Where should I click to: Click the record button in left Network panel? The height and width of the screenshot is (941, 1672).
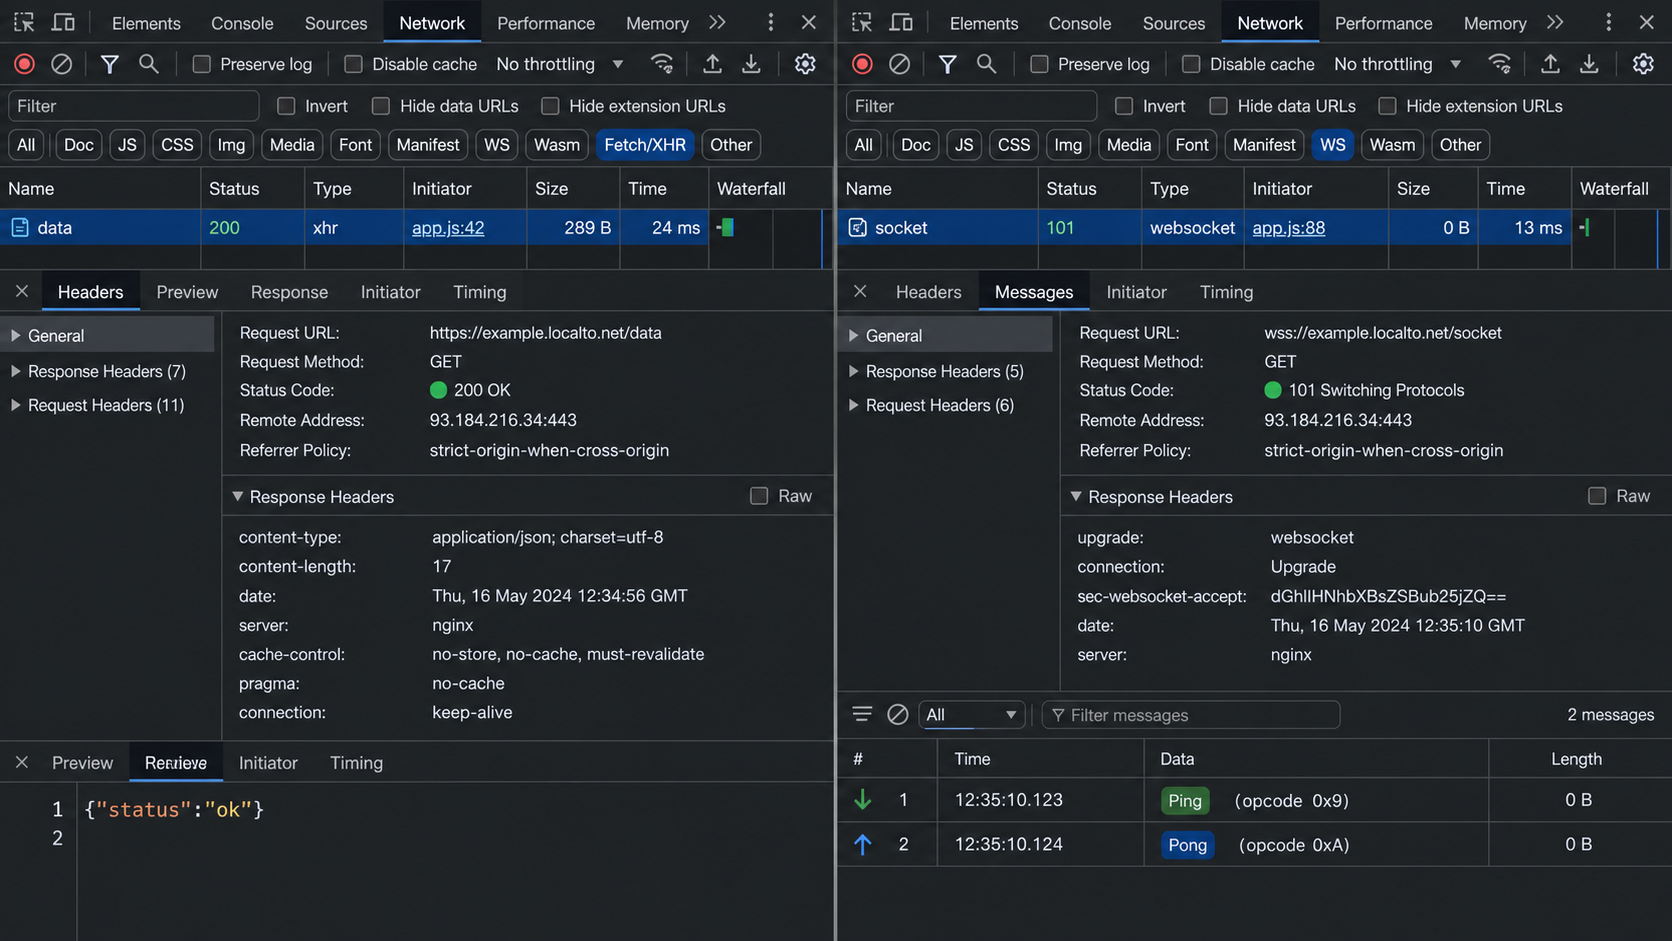(24, 64)
